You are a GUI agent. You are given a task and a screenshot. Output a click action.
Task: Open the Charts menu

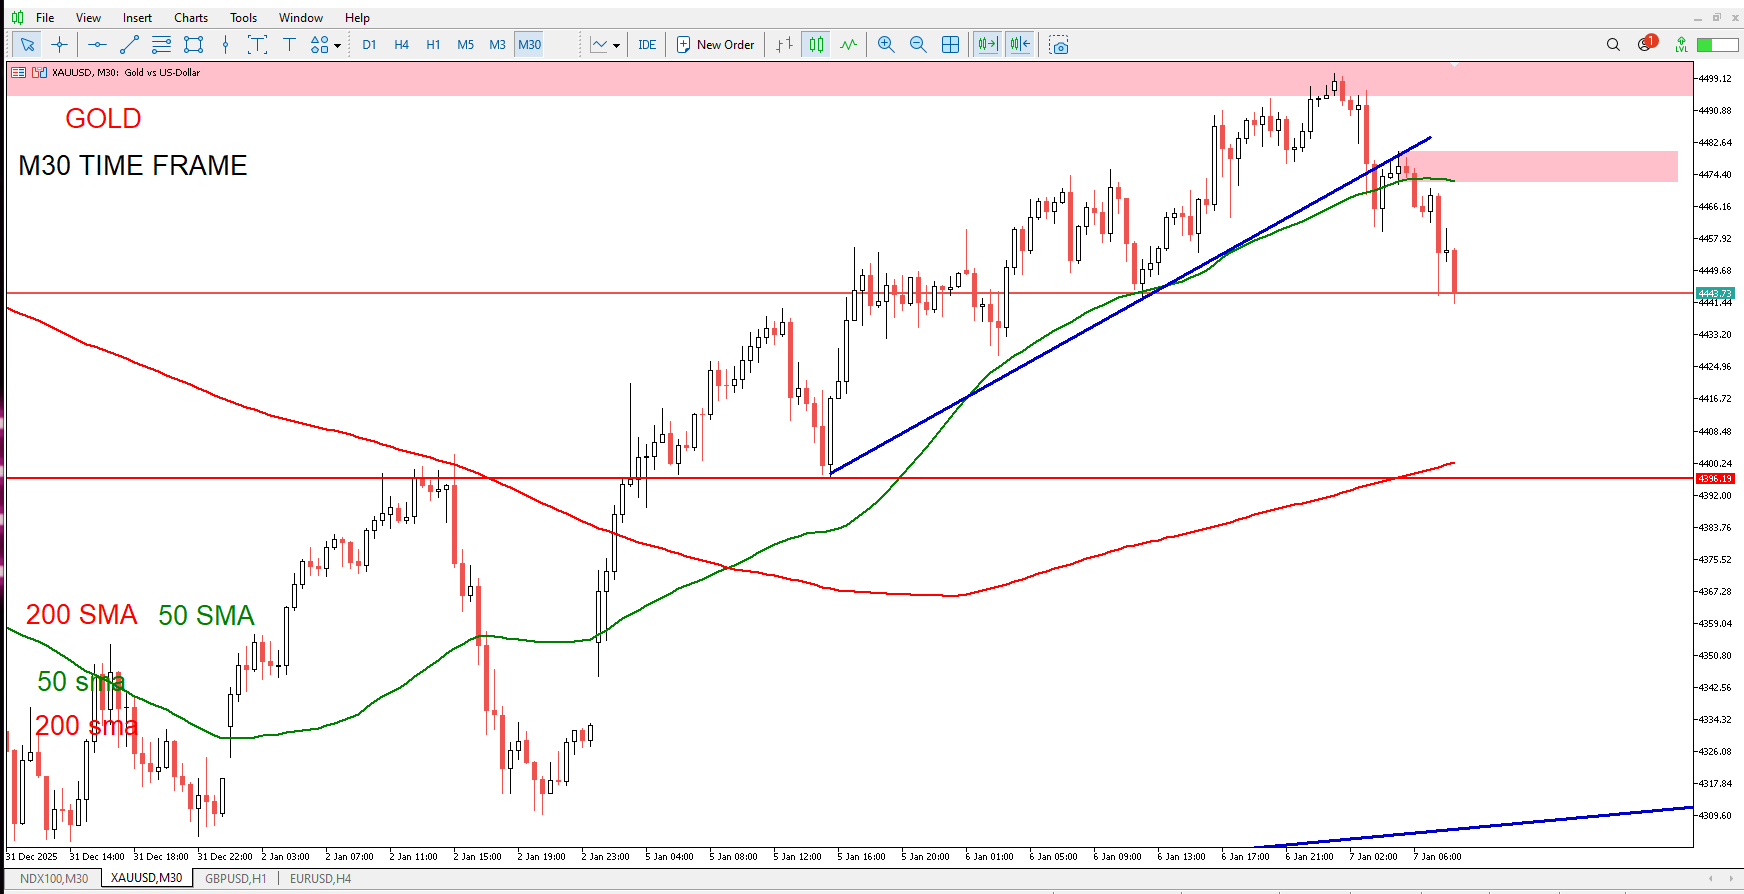(x=191, y=17)
